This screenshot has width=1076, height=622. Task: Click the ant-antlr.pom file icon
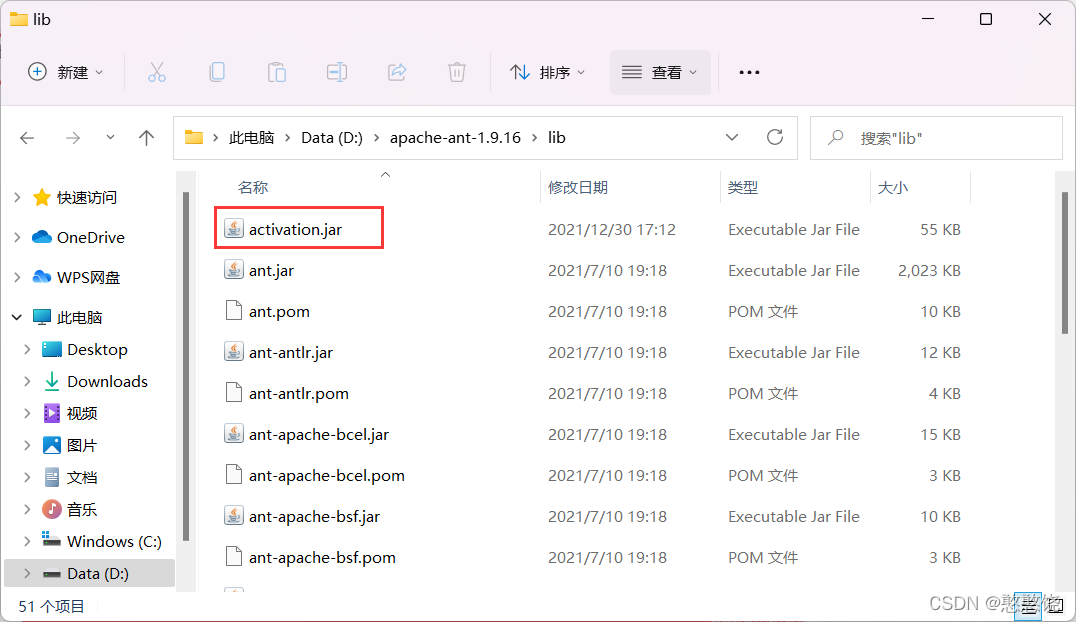[234, 393]
